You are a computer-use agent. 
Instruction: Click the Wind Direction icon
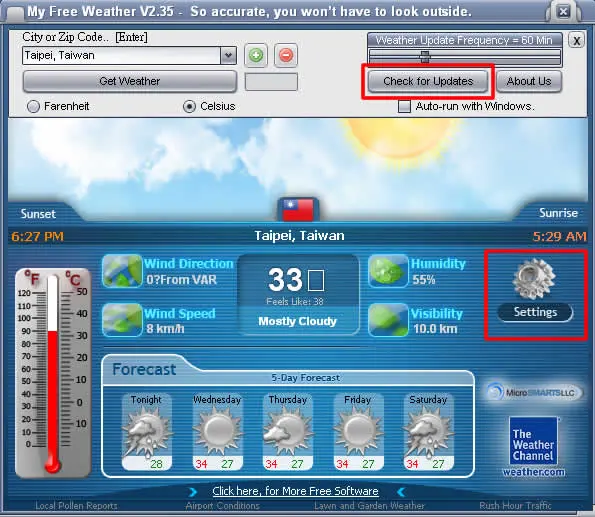pos(122,271)
